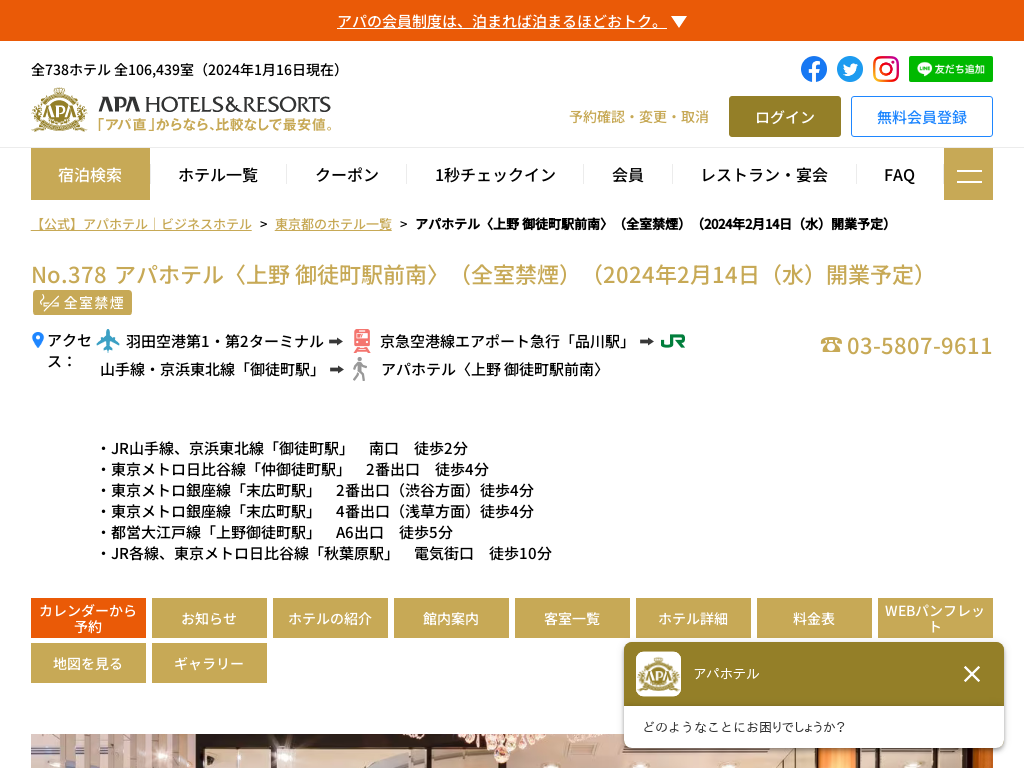1024x768 pixels.
Task: Jump to the 館内案内 section
Action: coord(451,618)
